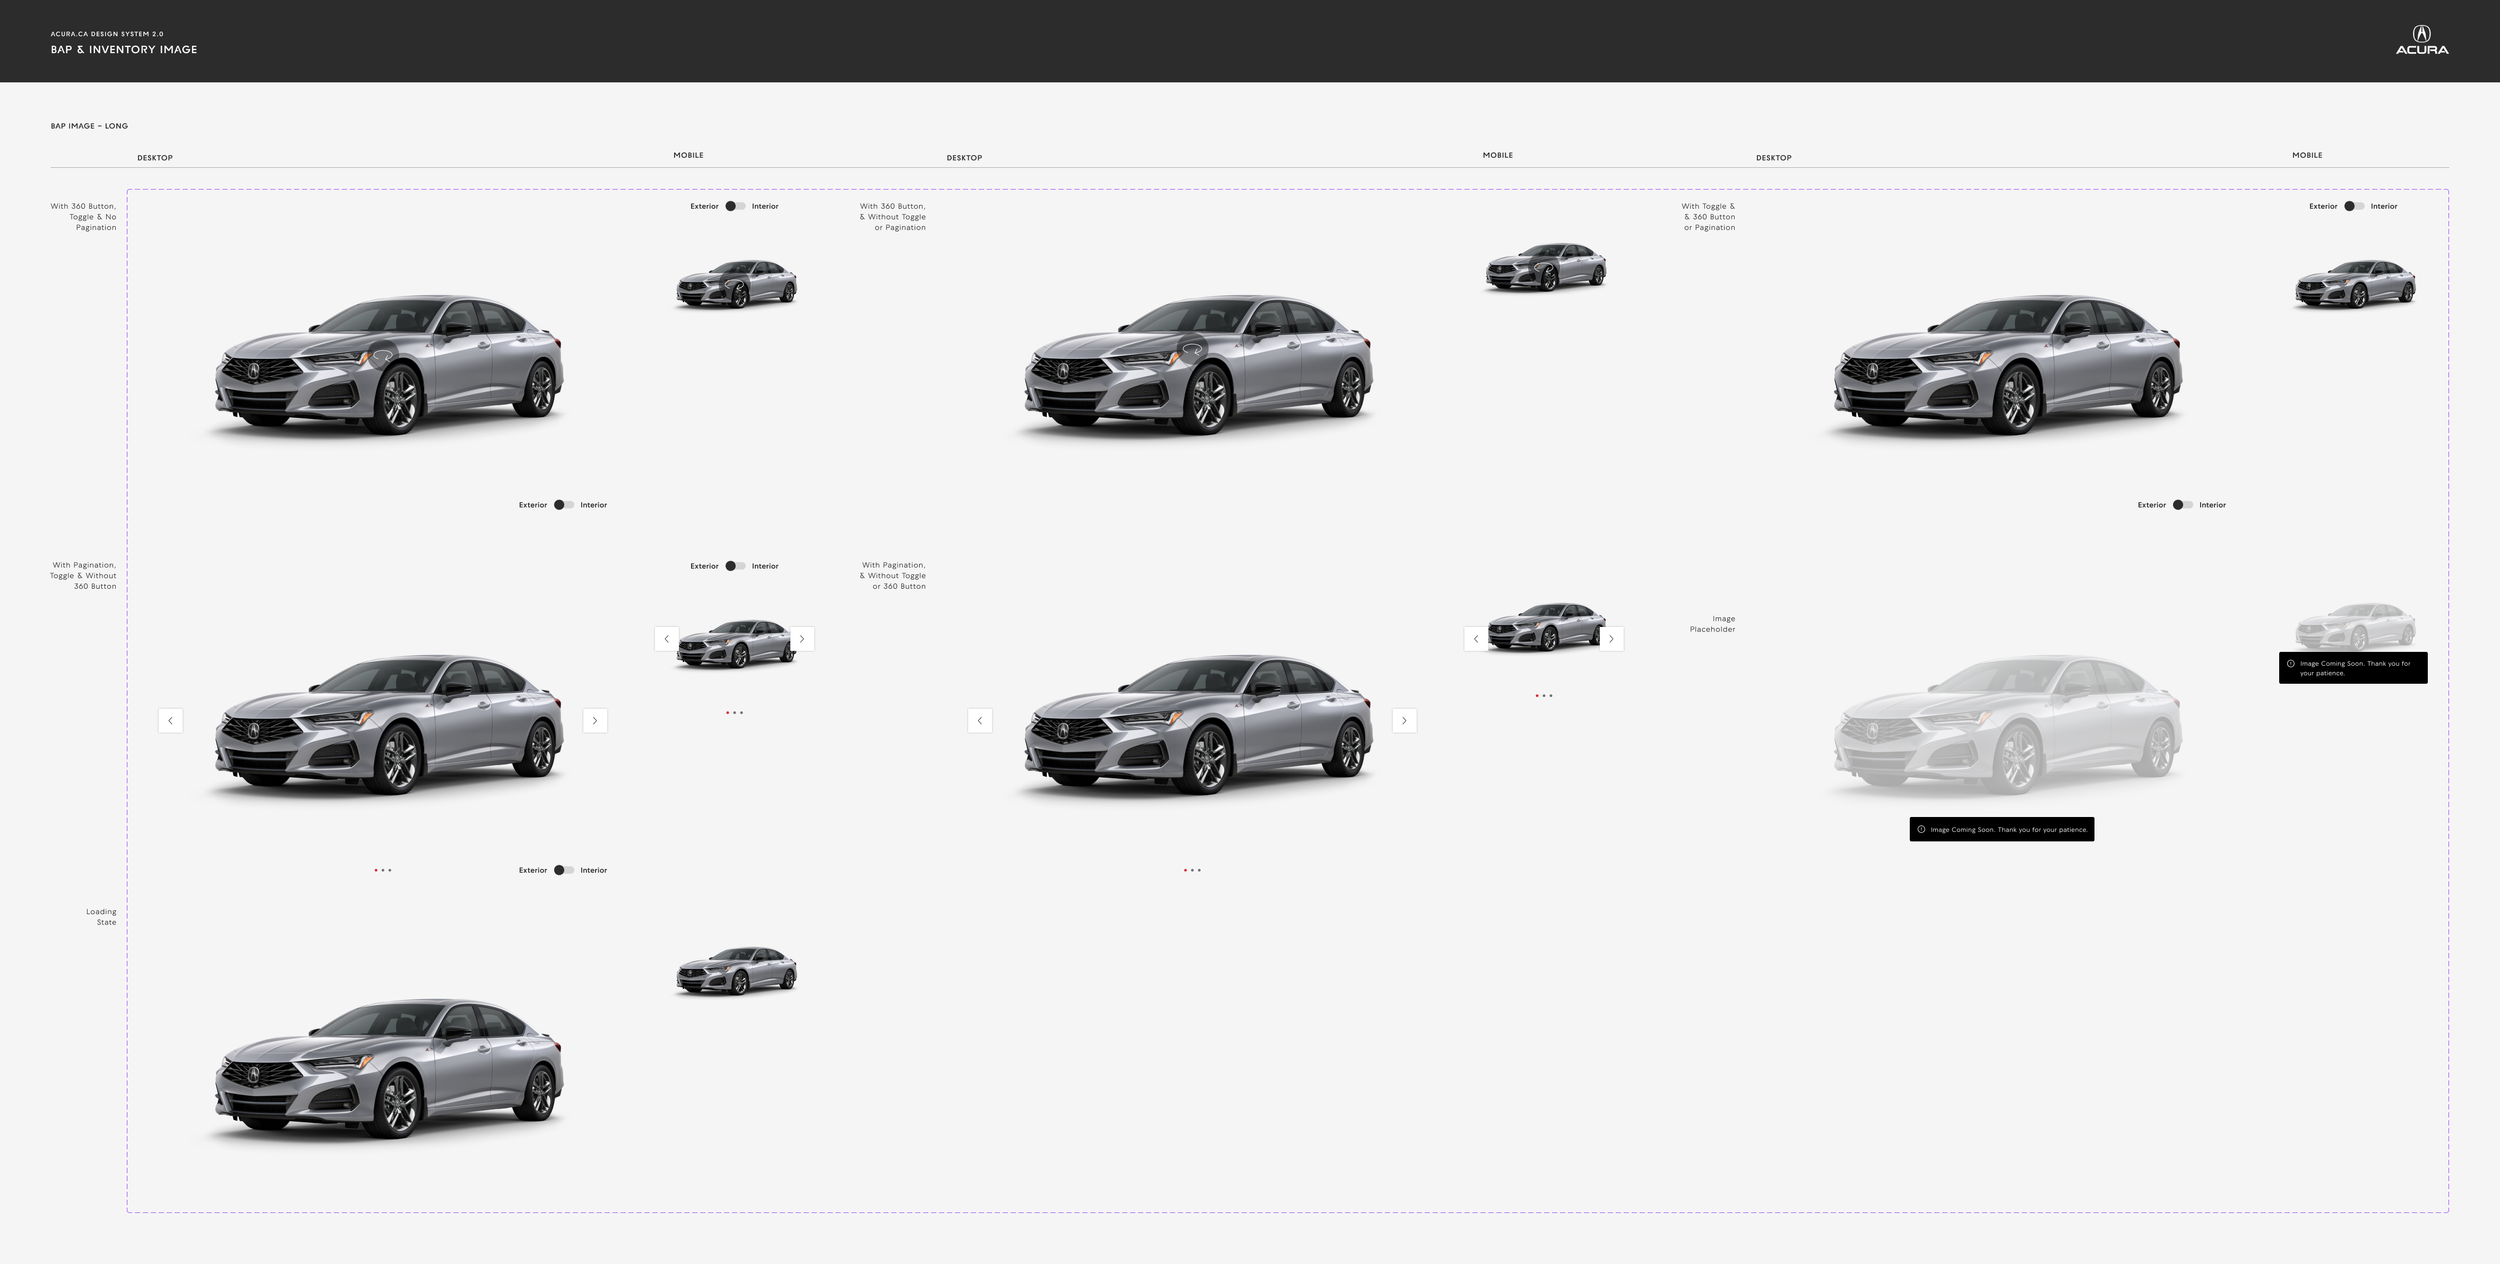Click info icon in mobile two-line 'Image Coming Soon' tooltip
Image resolution: width=2500 pixels, height=1264 pixels.
(2291, 663)
